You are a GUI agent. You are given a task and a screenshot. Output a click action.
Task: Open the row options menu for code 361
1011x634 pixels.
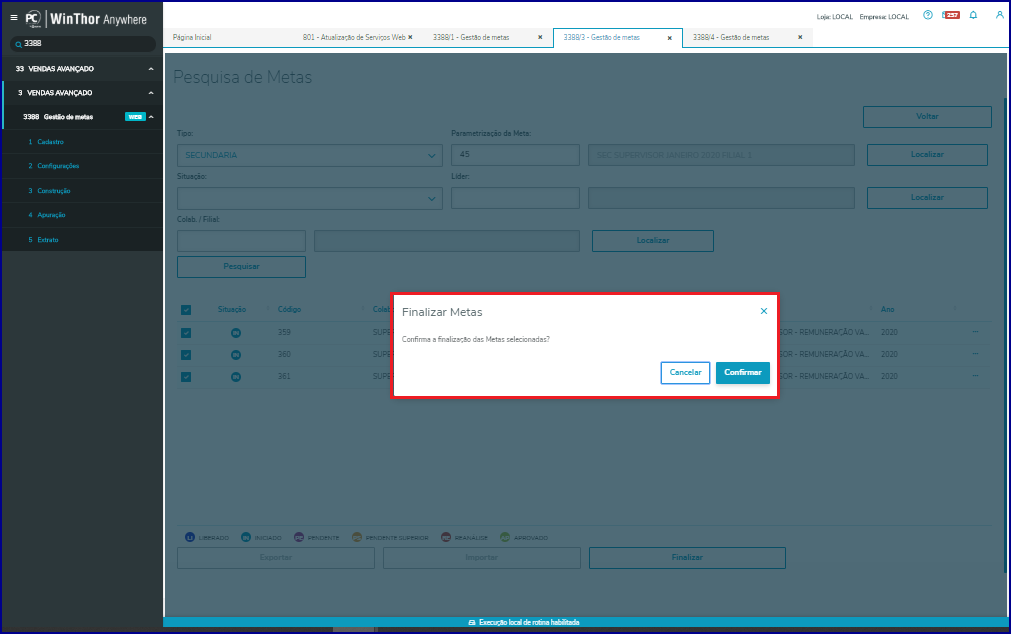tap(976, 375)
